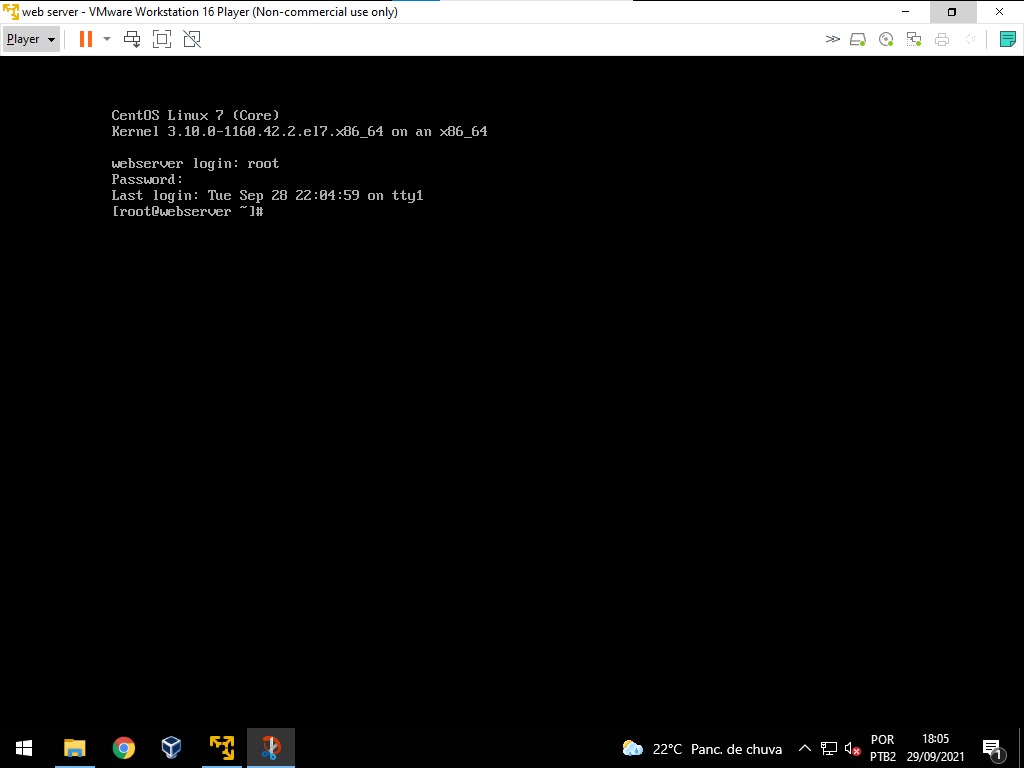Image resolution: width=1024 pixels, height=768 pixels.
Task: Restore down the VMware Player window
Action: (x=952, y=12)
